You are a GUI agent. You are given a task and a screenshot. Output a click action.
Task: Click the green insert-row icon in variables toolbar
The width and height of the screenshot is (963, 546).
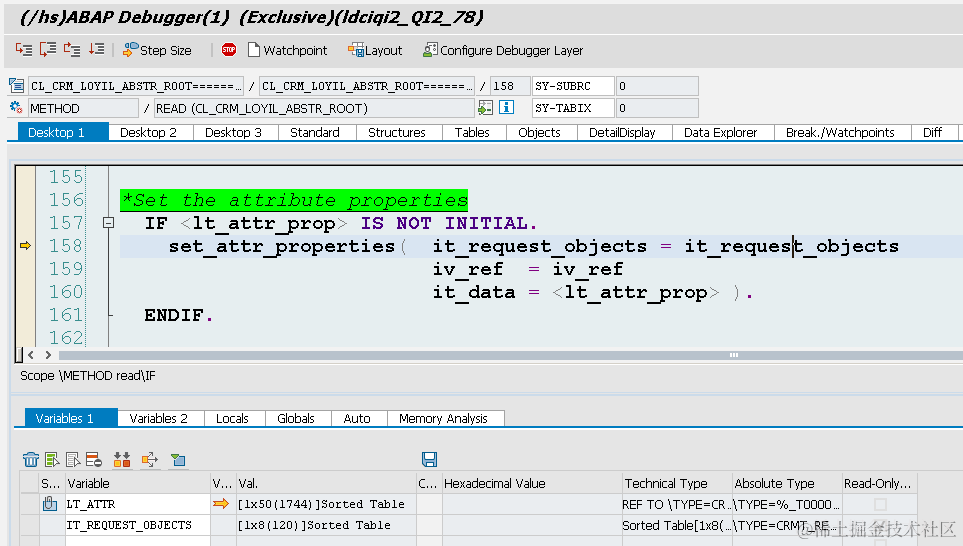click(x=52, y=459)
